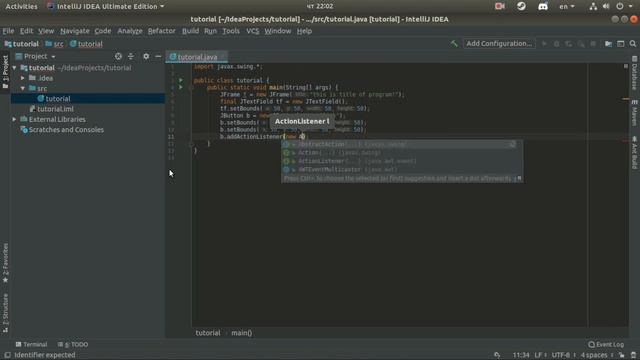Open the UTF-8 encoding selector
This screenshot has width=640, height=360.
pyautogui.click(x=563, y=355)
